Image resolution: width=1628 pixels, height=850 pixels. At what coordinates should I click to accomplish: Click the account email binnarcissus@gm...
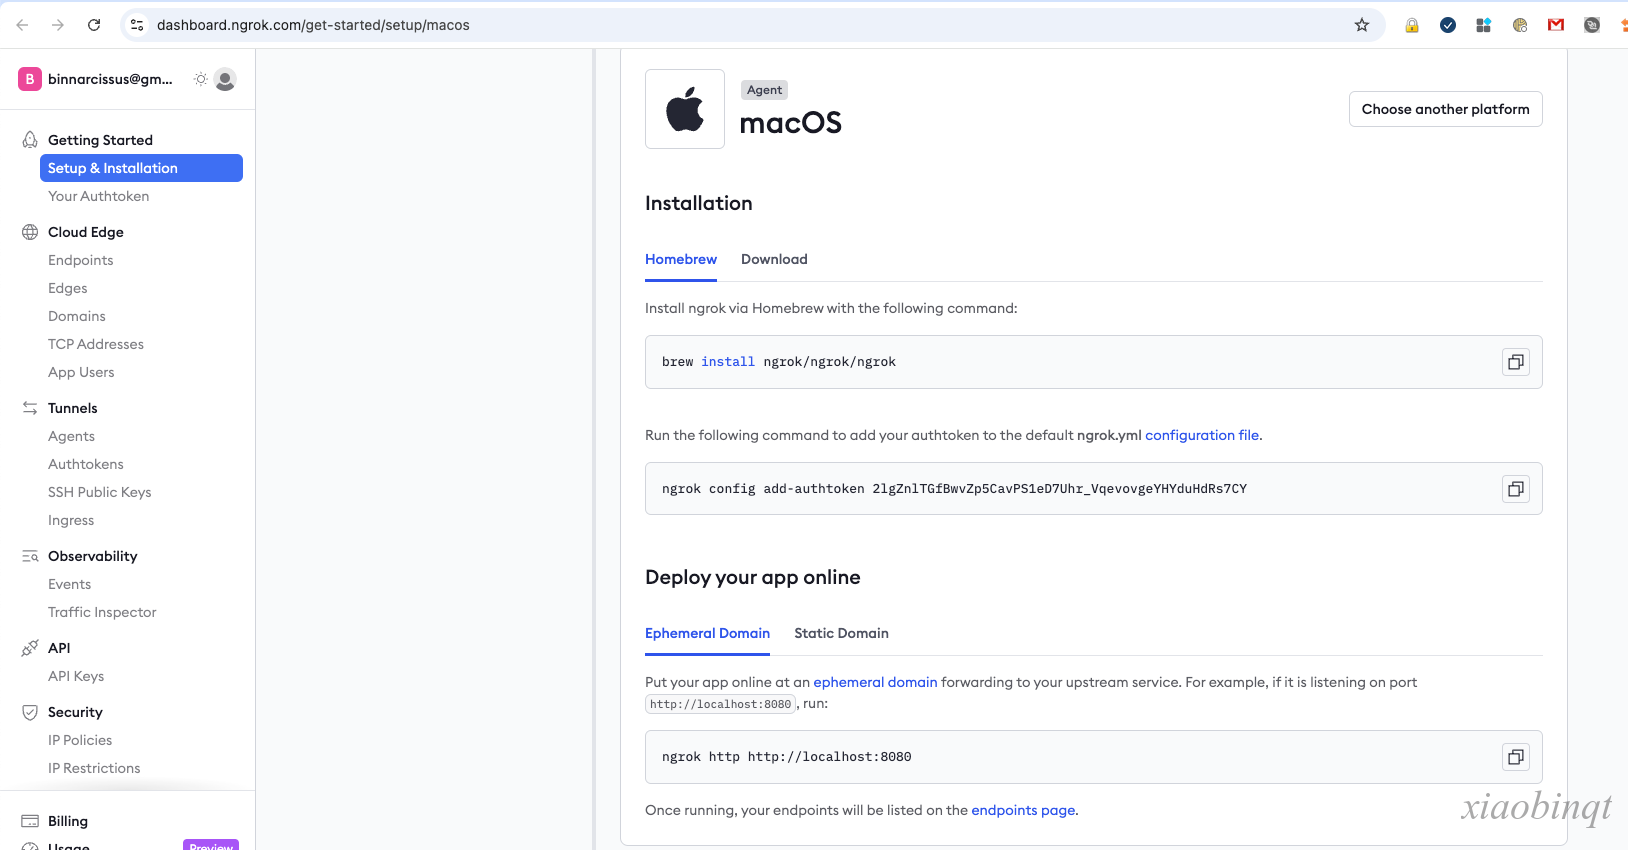tap(110, 79)
